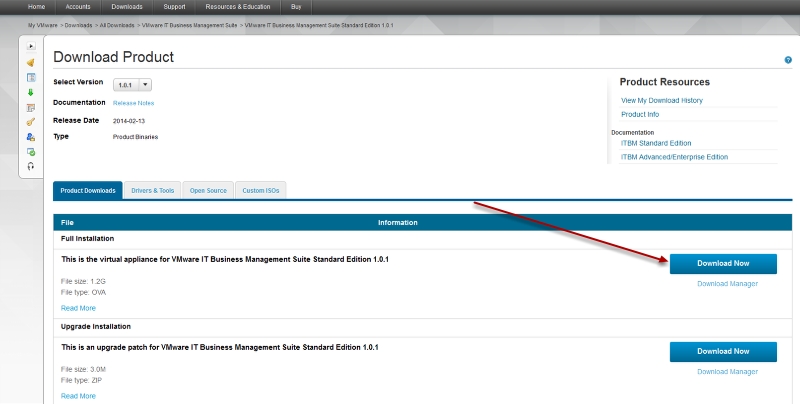Viewport: 800px width, 404px height.
Task: Open the Select Version dropdown showing 1.0.1
Action: pyautogui.click(x=132, y=85)
